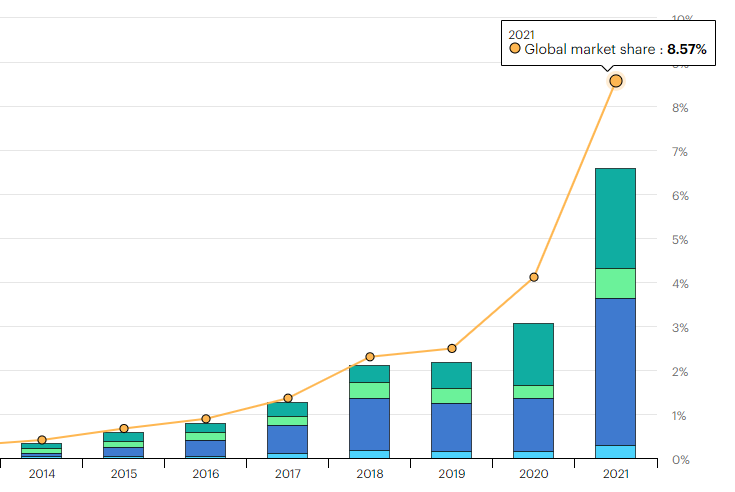Screen dimensions: 735x492
Task: Click the 2014 orange line data point
Action: 42,440
